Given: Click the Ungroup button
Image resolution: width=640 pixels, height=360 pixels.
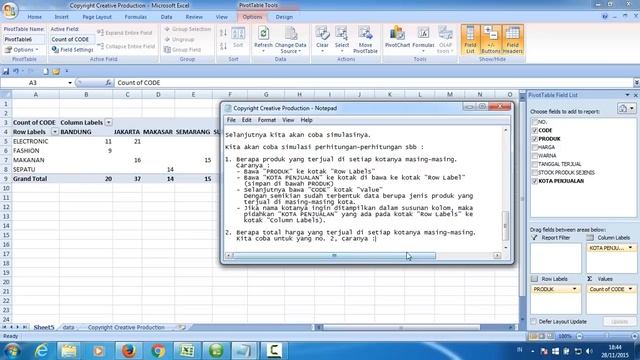Looking at the screenshot, I should (179, 40).
